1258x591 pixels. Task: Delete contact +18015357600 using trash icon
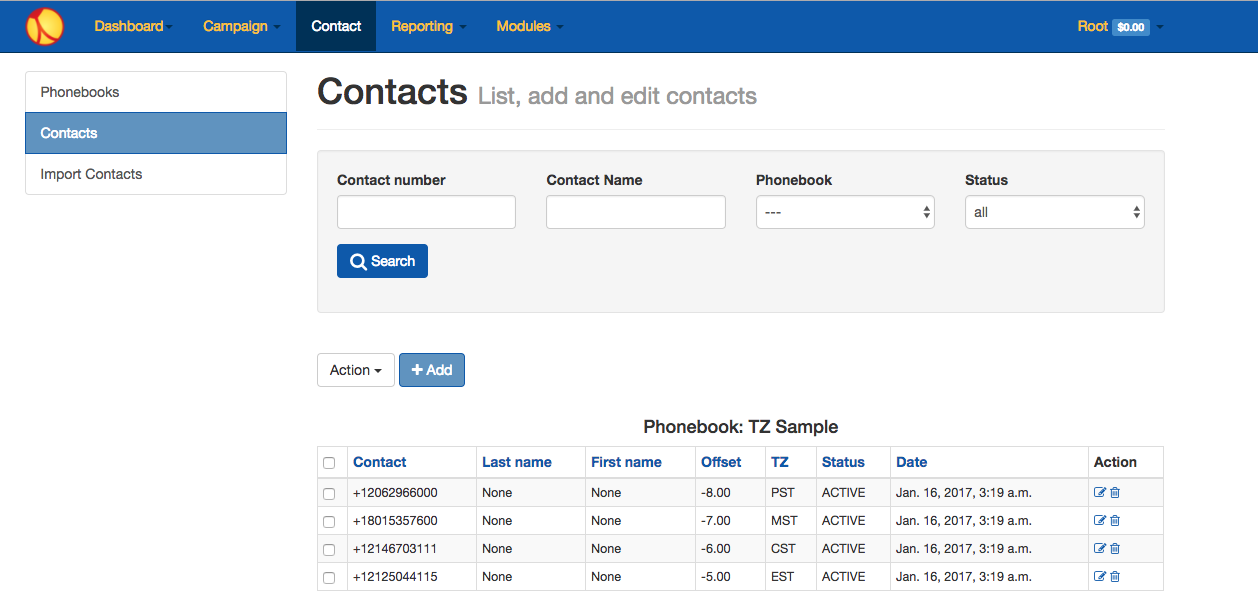1115,521
